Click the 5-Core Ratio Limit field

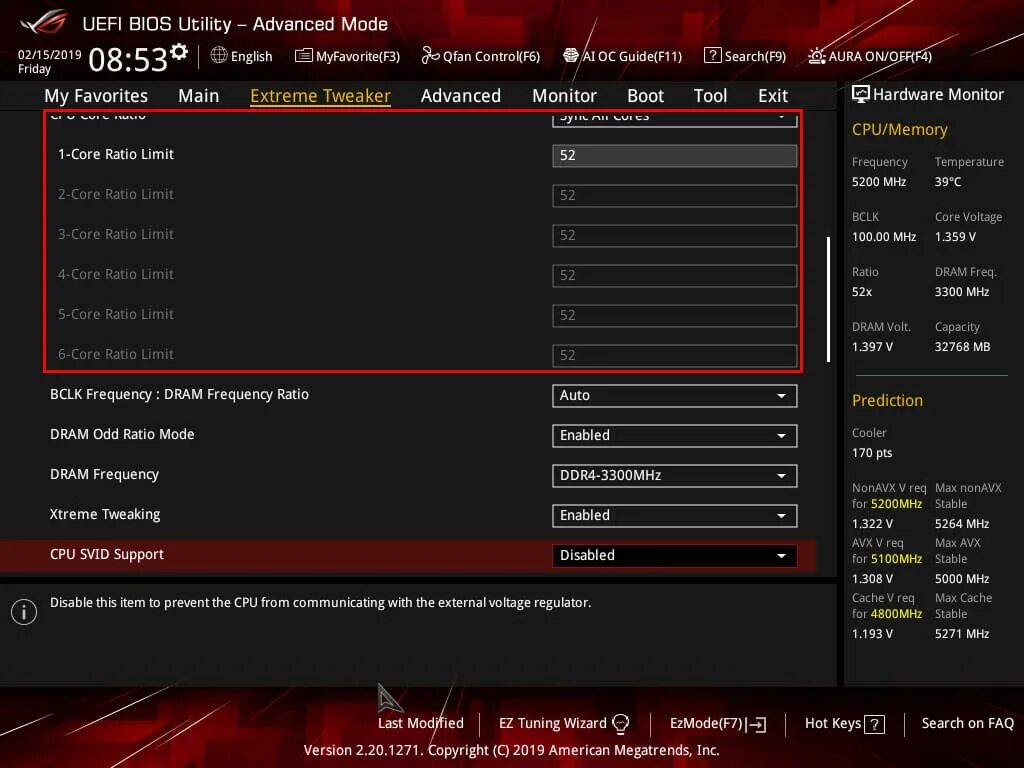(675, 315)
